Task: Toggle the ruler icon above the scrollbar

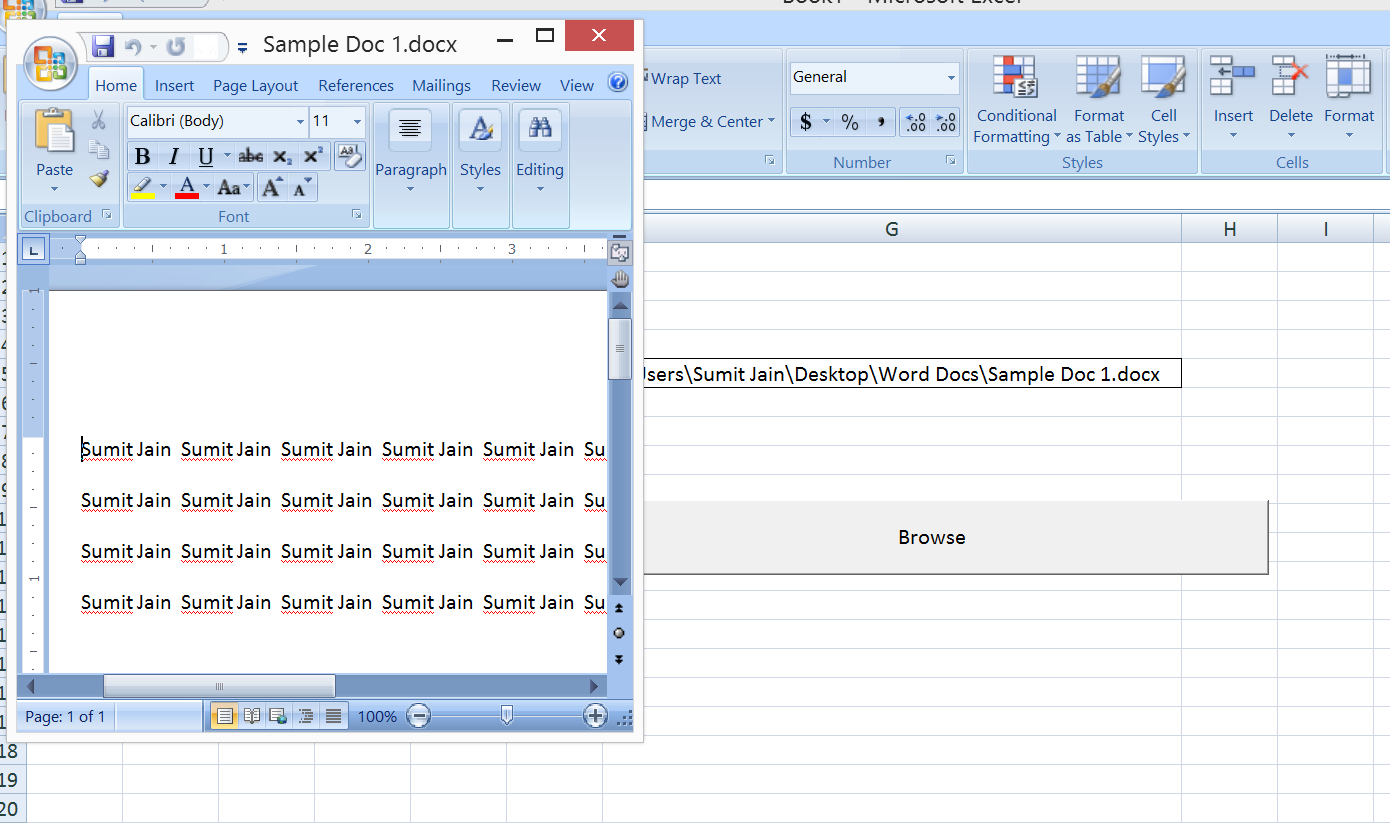Action: point(619,252)
